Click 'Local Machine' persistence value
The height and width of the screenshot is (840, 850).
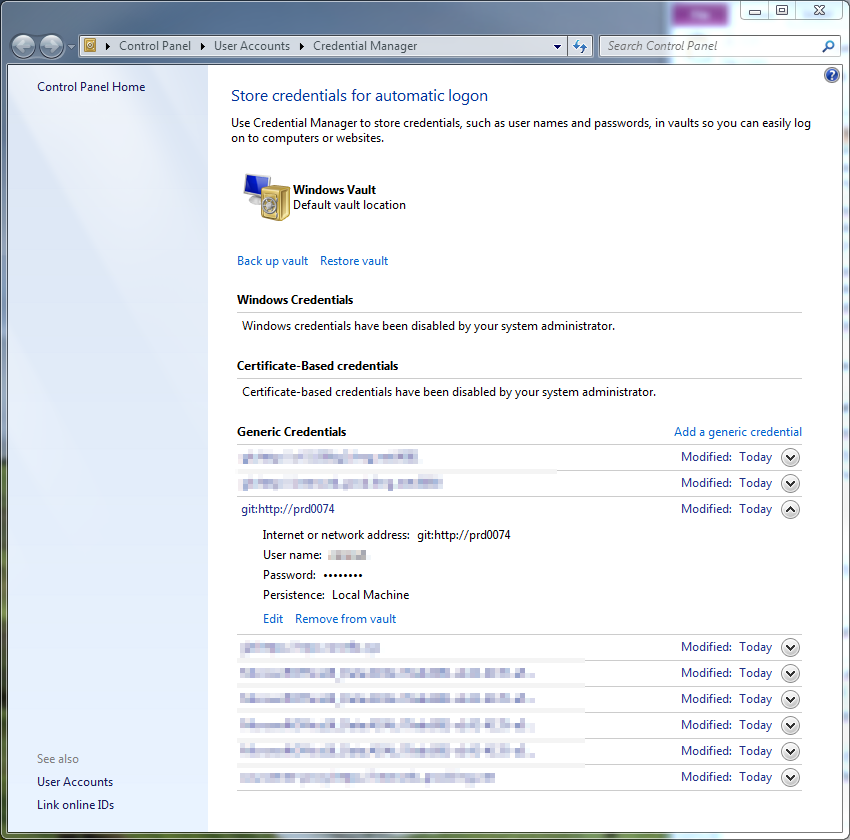(370, 595)
